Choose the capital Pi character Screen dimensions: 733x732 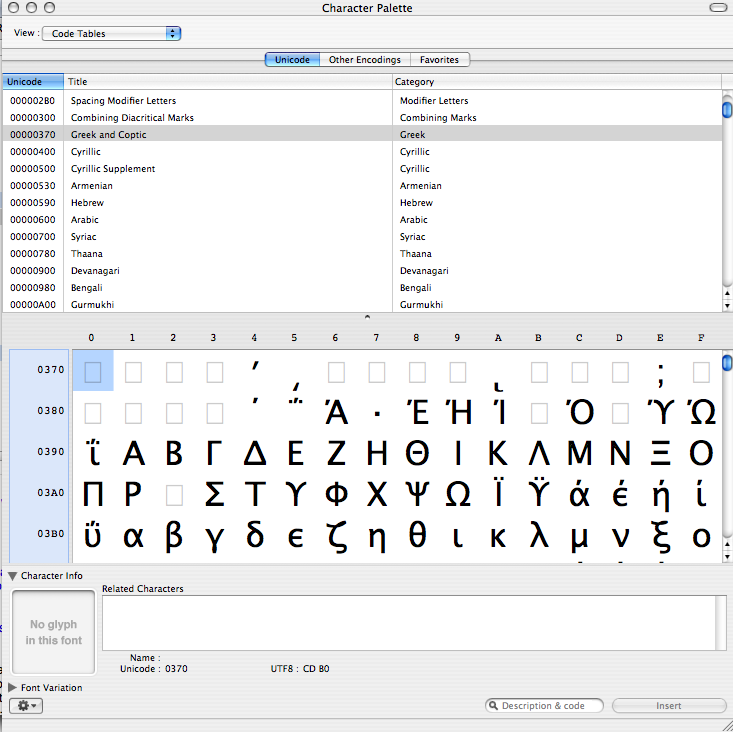pos(93,494)
